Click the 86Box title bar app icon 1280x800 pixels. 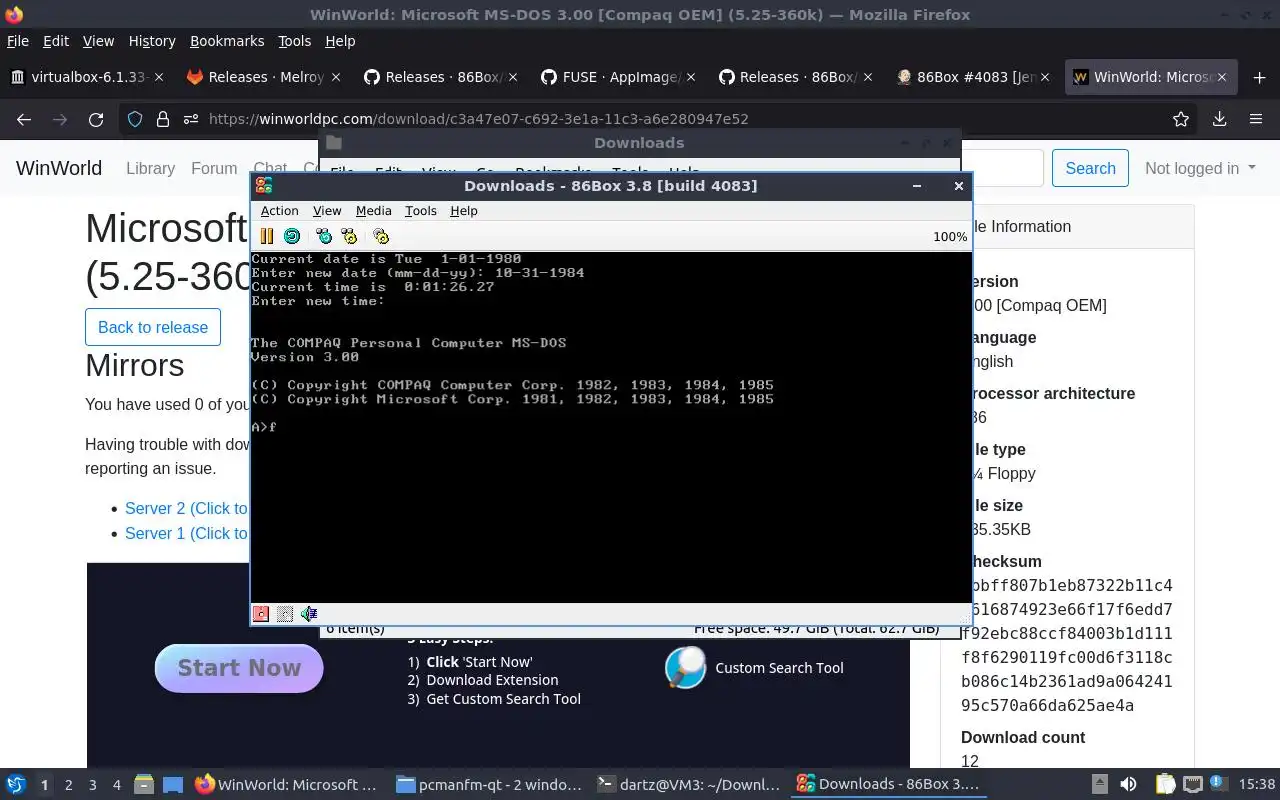coord(264,185)
